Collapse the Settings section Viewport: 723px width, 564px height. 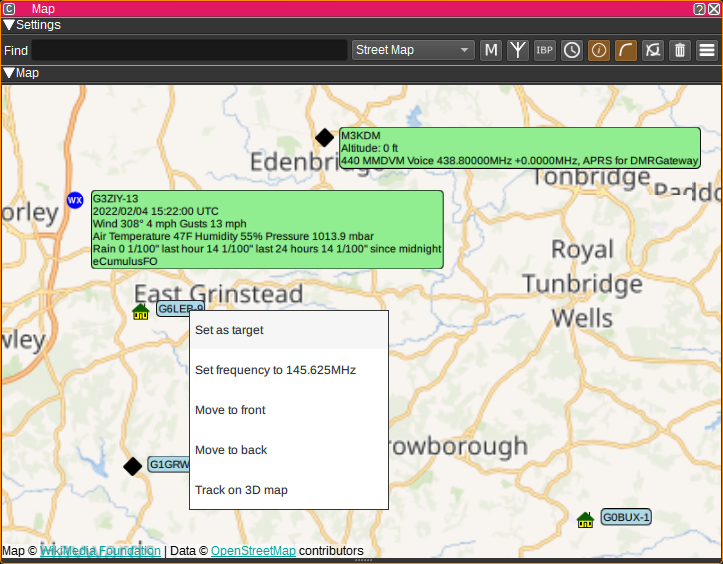coord(9,25)
